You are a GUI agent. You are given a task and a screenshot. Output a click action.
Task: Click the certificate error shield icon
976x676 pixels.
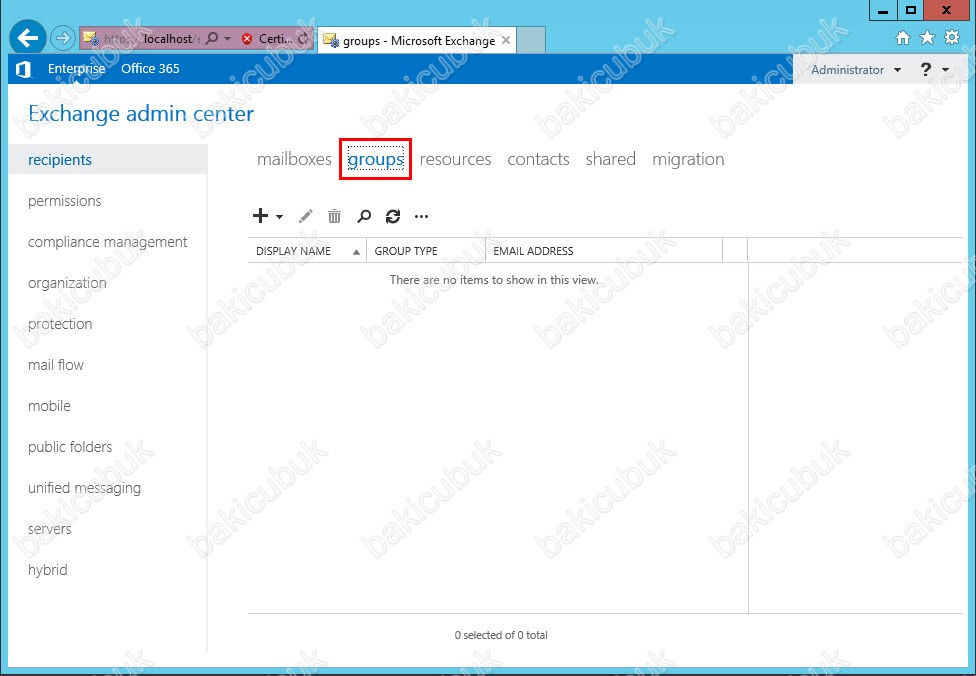pyautogui.click(x=246, y=39)
